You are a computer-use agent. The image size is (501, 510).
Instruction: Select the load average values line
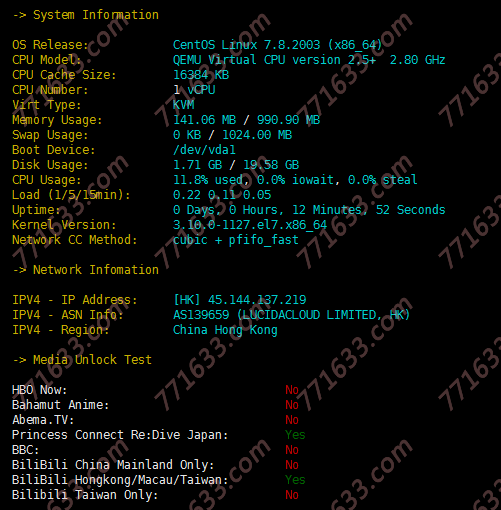[222, 195]
